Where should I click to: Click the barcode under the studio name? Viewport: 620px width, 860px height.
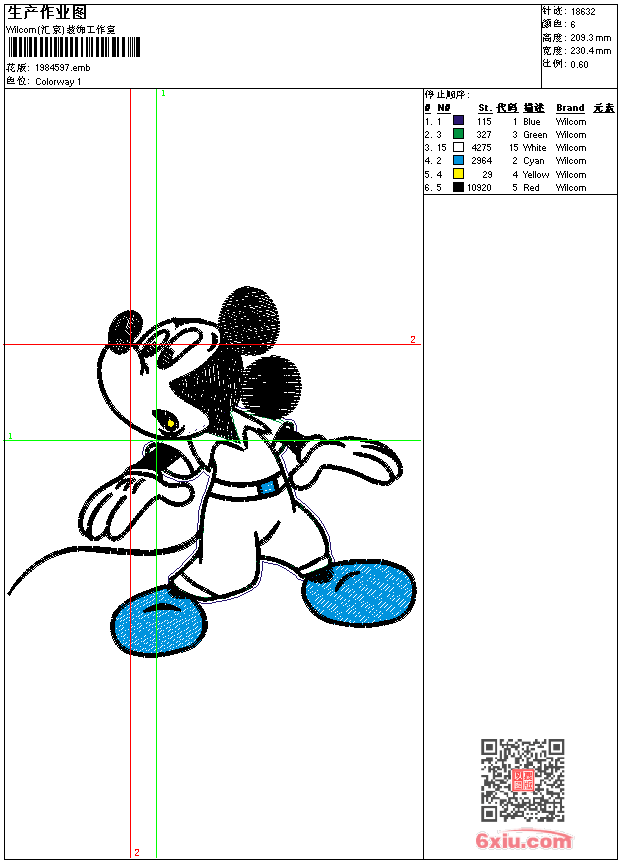coord(74,47)
